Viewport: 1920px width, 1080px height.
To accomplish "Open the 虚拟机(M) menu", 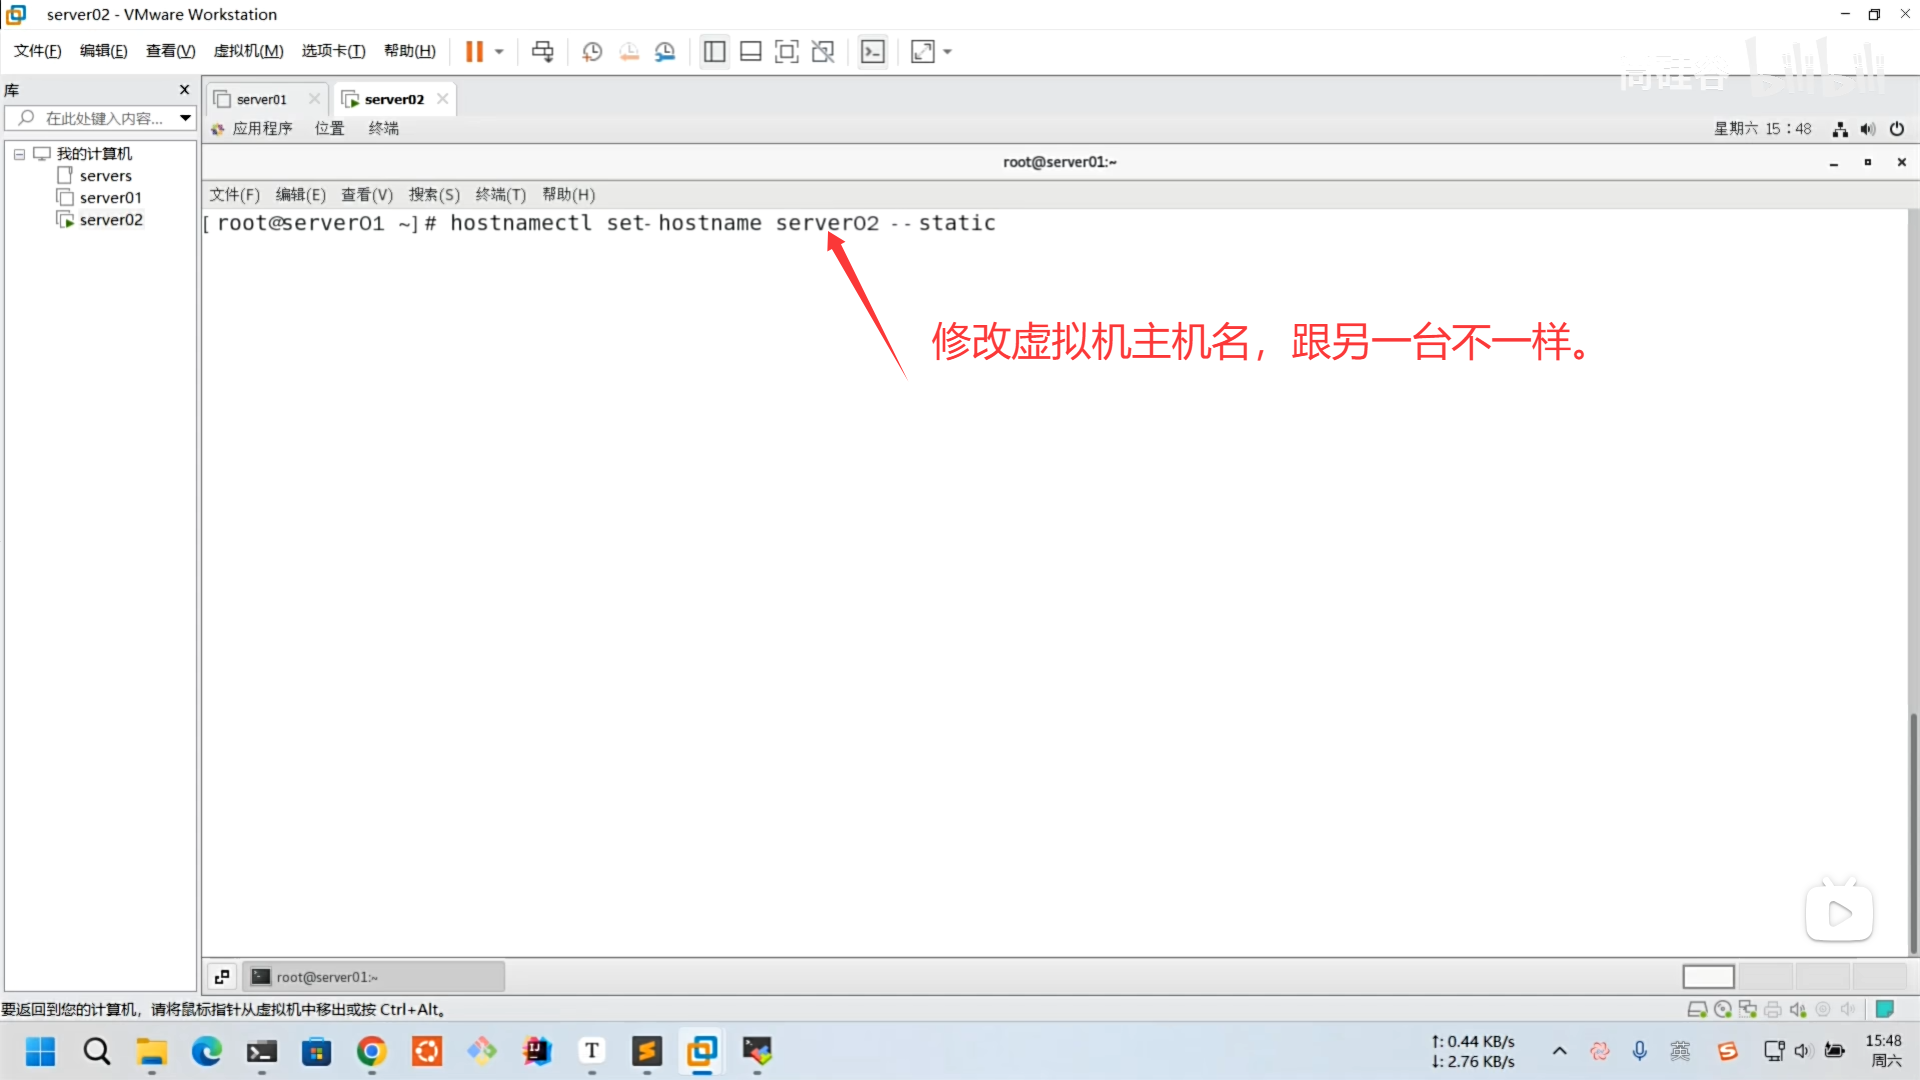I will coord(248,51).
